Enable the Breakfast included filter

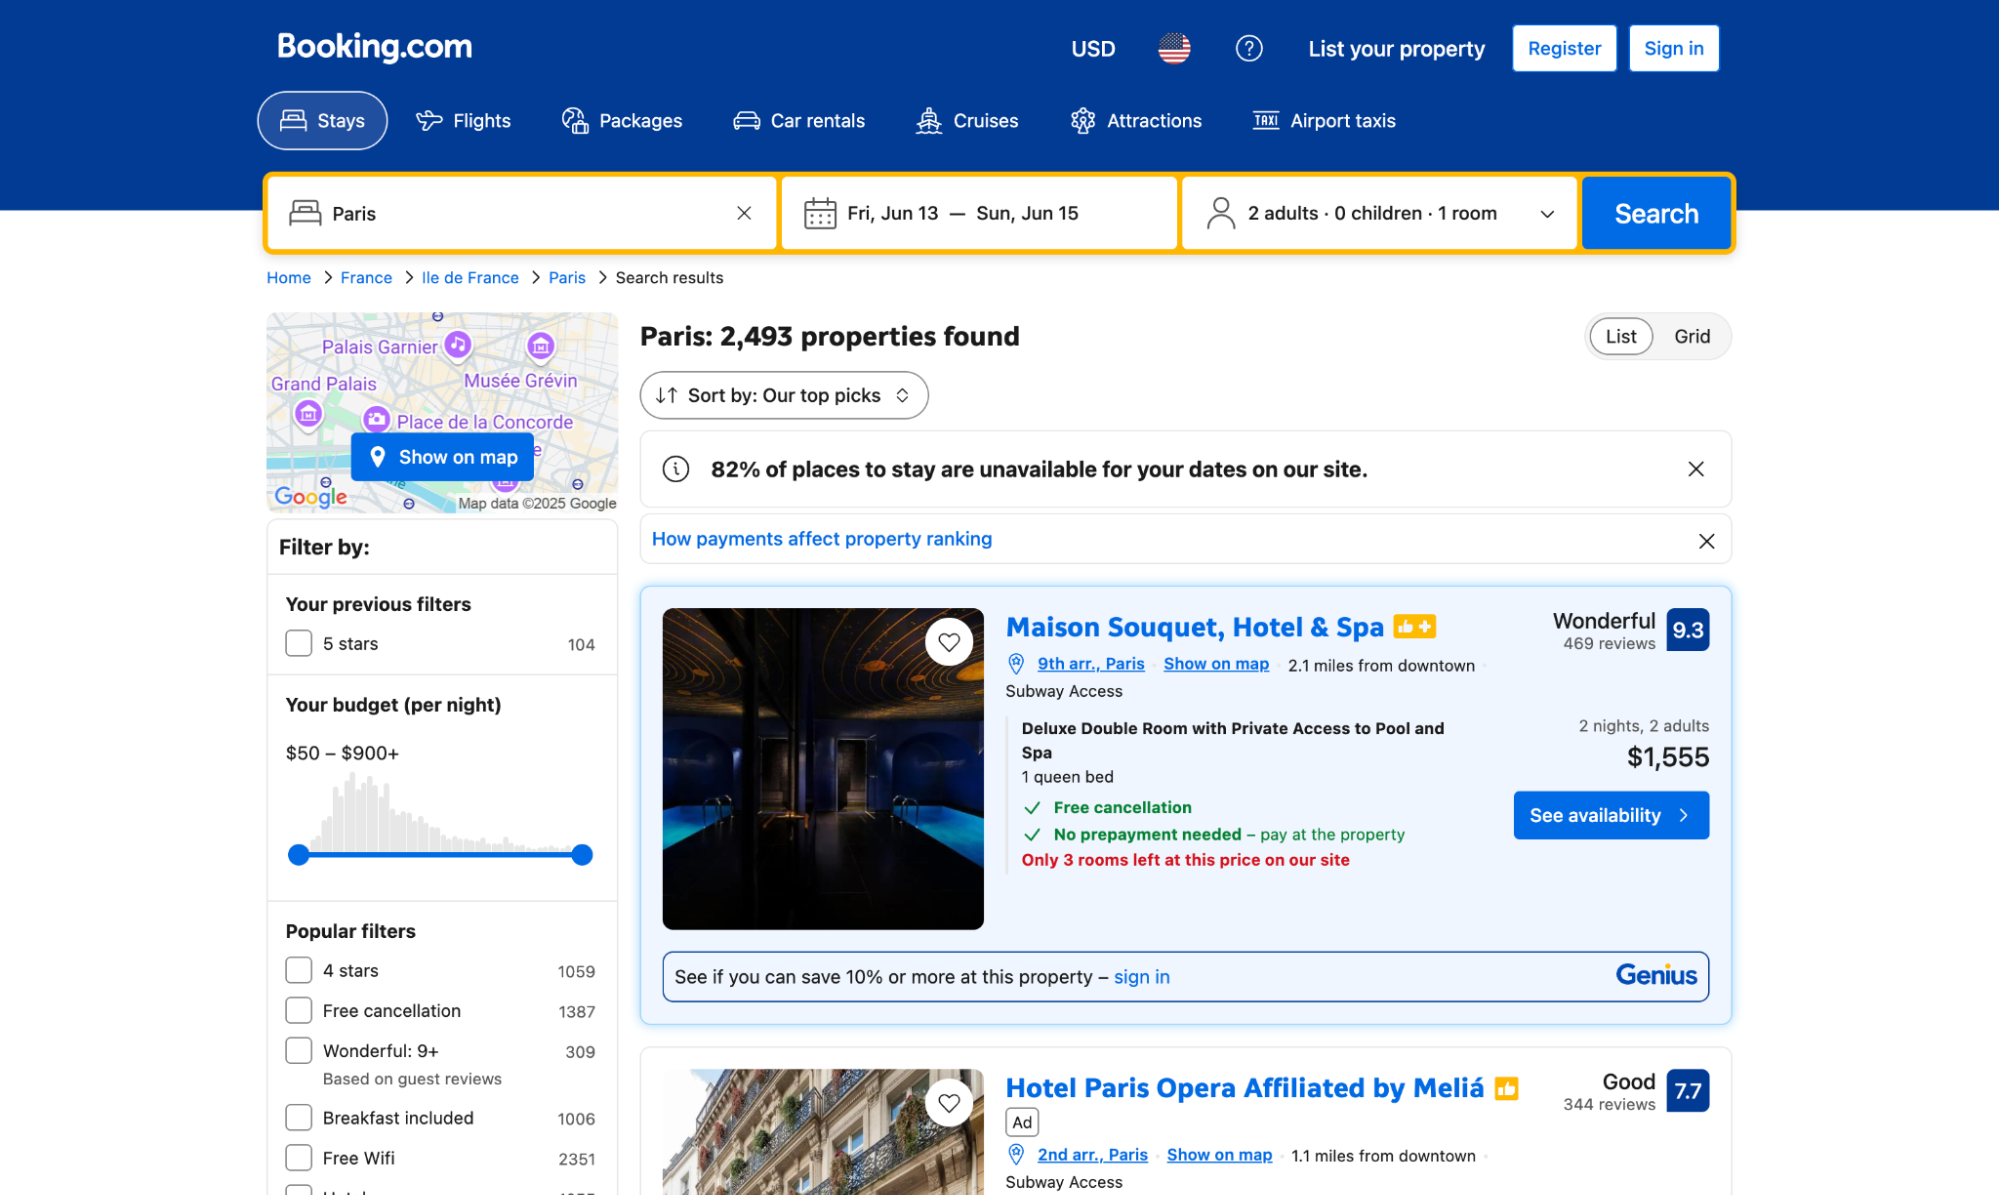point(299,1117)
